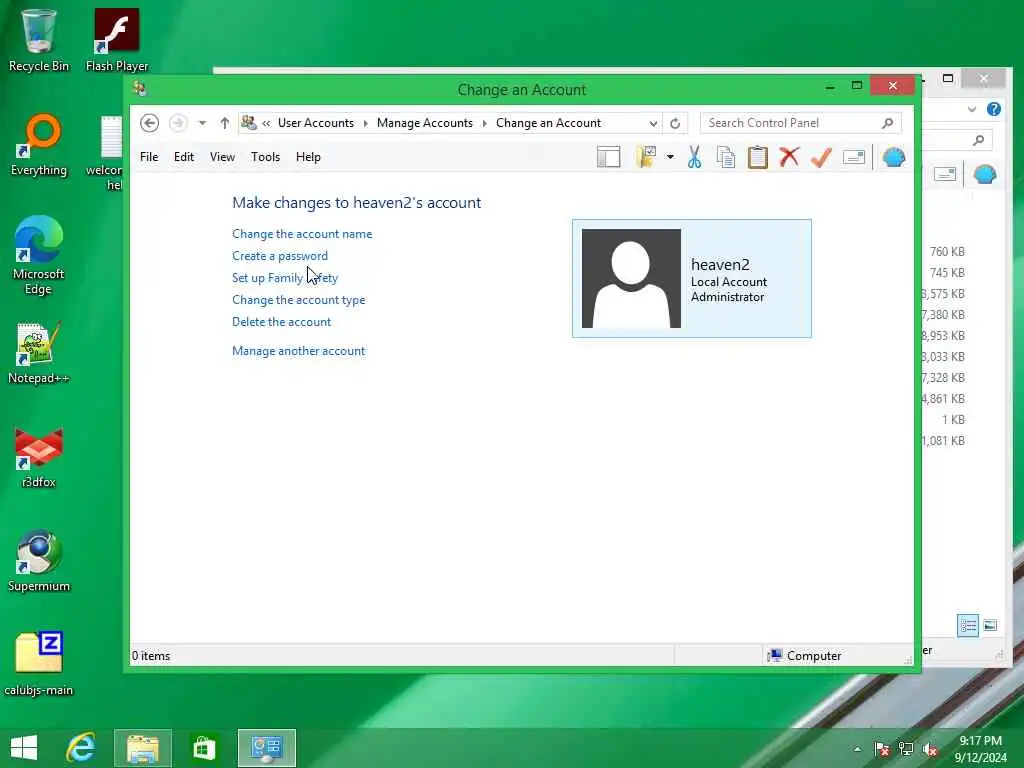The height and width of the screenshot is (768, 1024).
Task: Click the Back navigation arrow
Action: coord(150,123)
